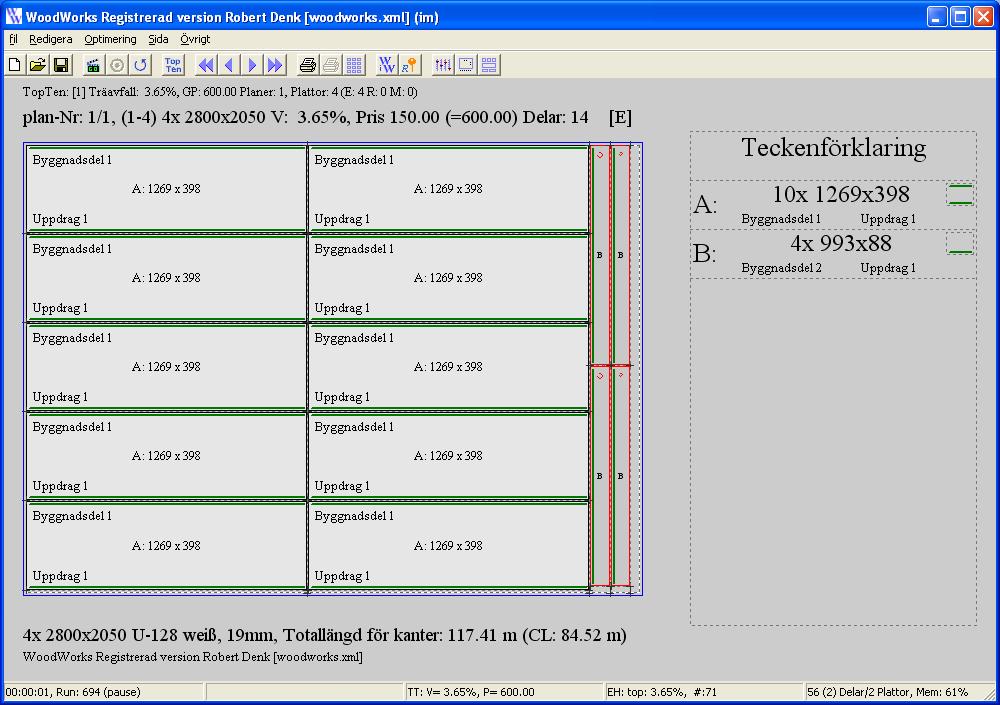
Task: Click the blue restart arrow icon
Action: point(140,64)
